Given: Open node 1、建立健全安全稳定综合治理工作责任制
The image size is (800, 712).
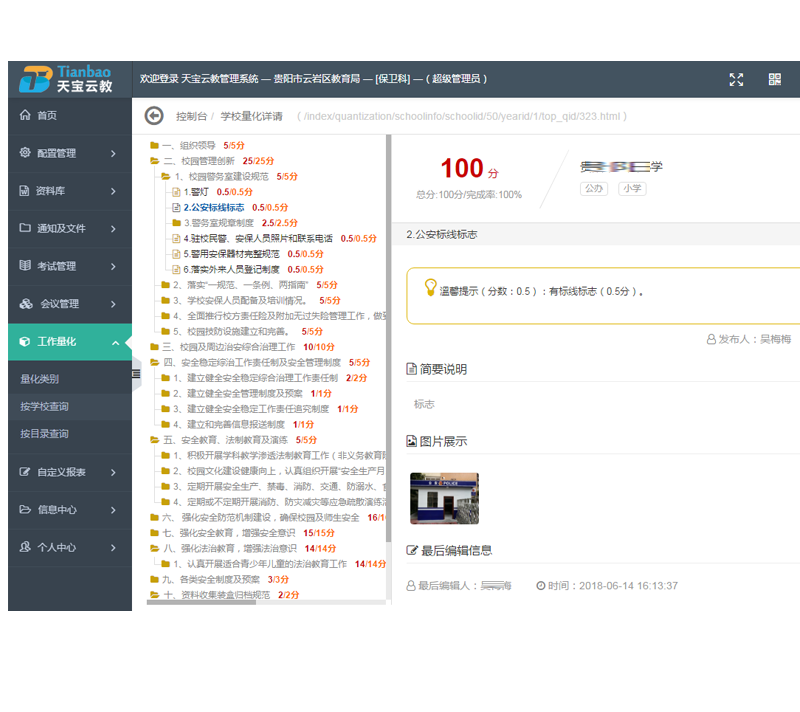Looking at the screenshot, I should 255,378.
